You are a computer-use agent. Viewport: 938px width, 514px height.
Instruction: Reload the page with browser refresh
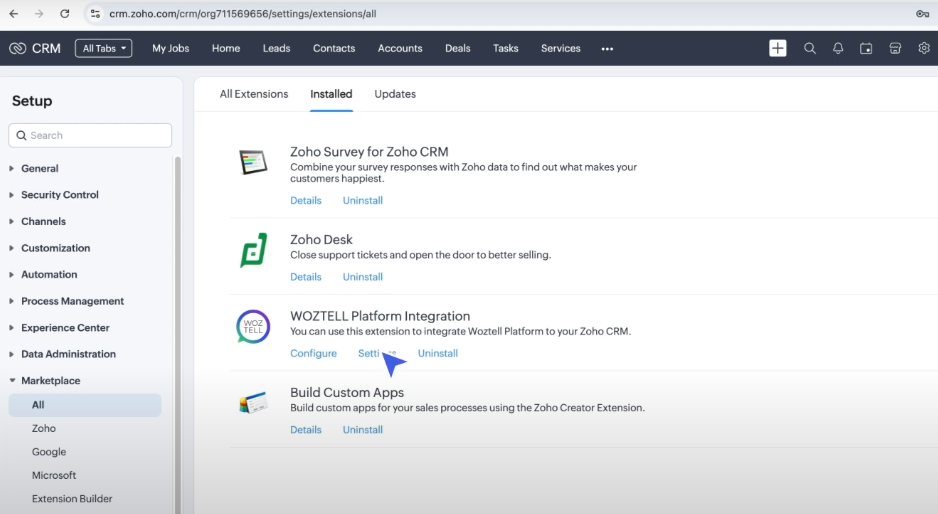point(65,14)
